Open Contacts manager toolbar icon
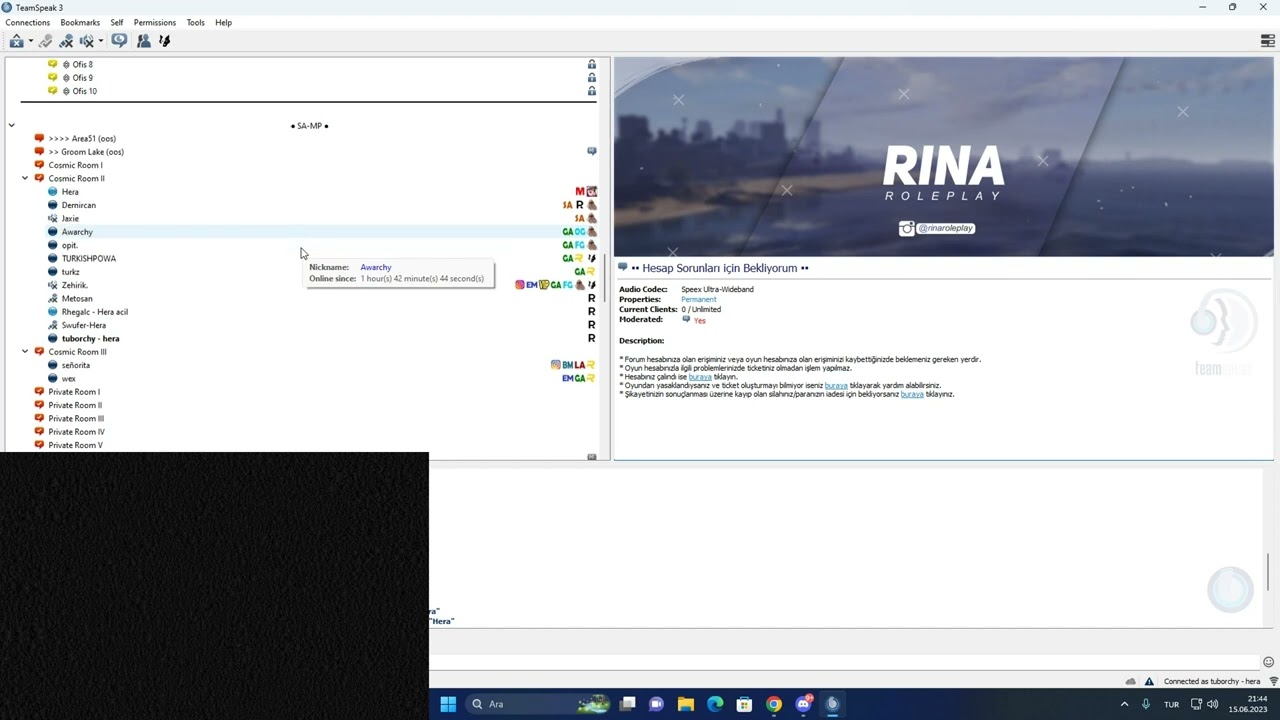Image resolution: width=1280 pixels, height=720 pixels. pos(144,41)
